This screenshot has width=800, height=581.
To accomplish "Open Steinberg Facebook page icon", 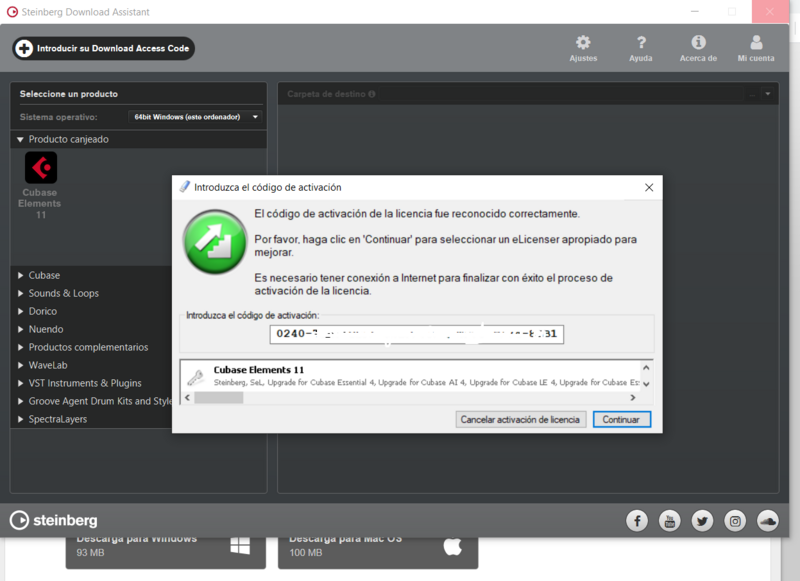I will point(637,521).
